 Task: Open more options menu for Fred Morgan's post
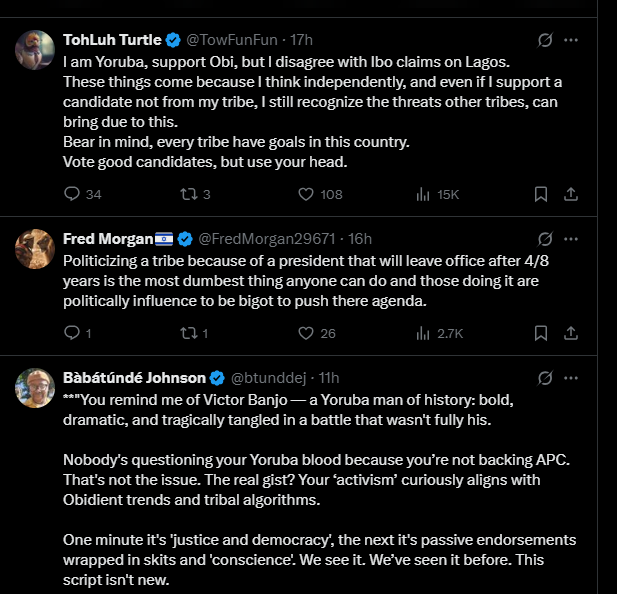tap(571, 239)
